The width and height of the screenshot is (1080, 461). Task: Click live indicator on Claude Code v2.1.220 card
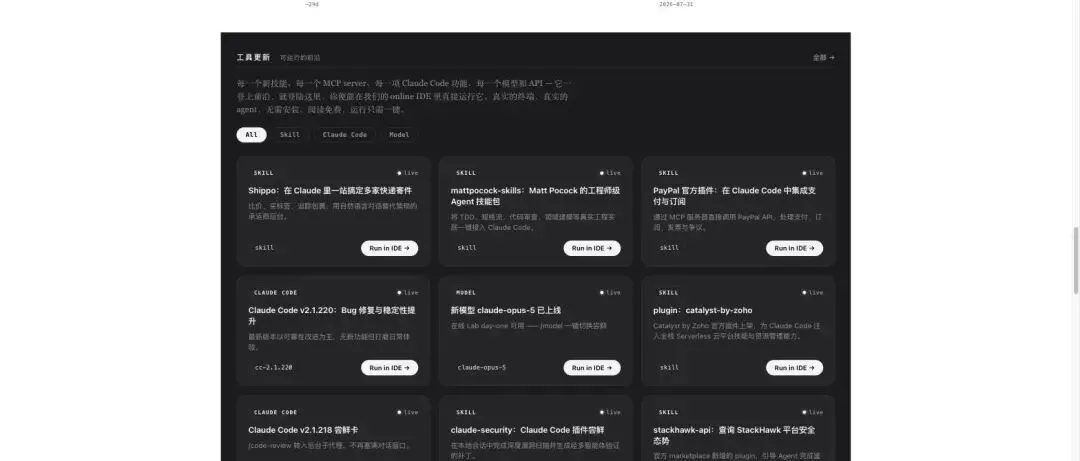(408, 293)
